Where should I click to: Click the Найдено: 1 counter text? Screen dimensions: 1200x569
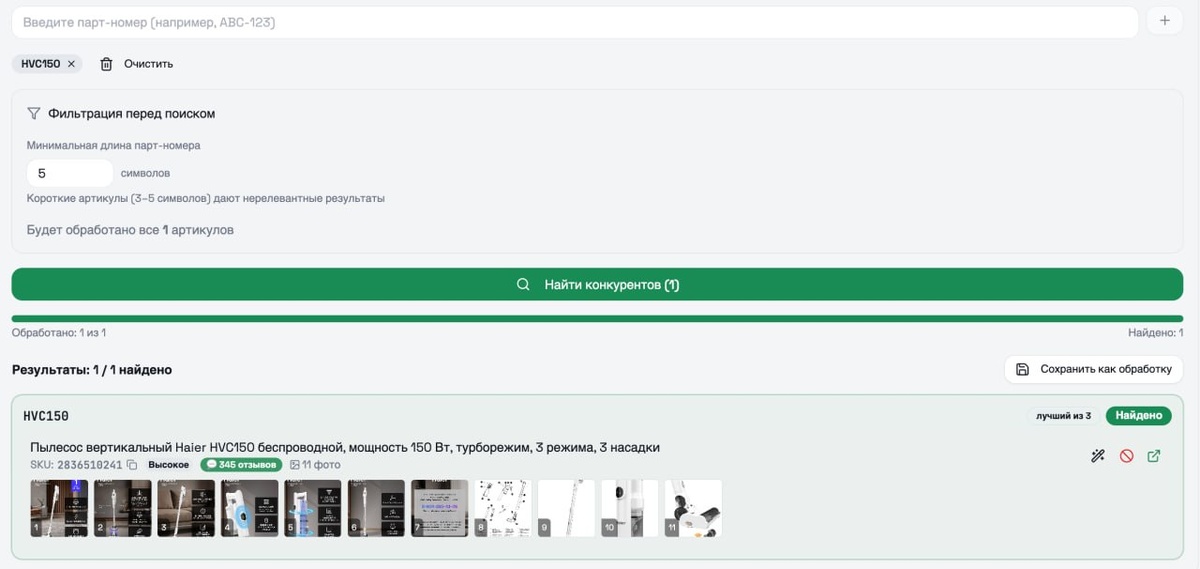pos(1154,333)
